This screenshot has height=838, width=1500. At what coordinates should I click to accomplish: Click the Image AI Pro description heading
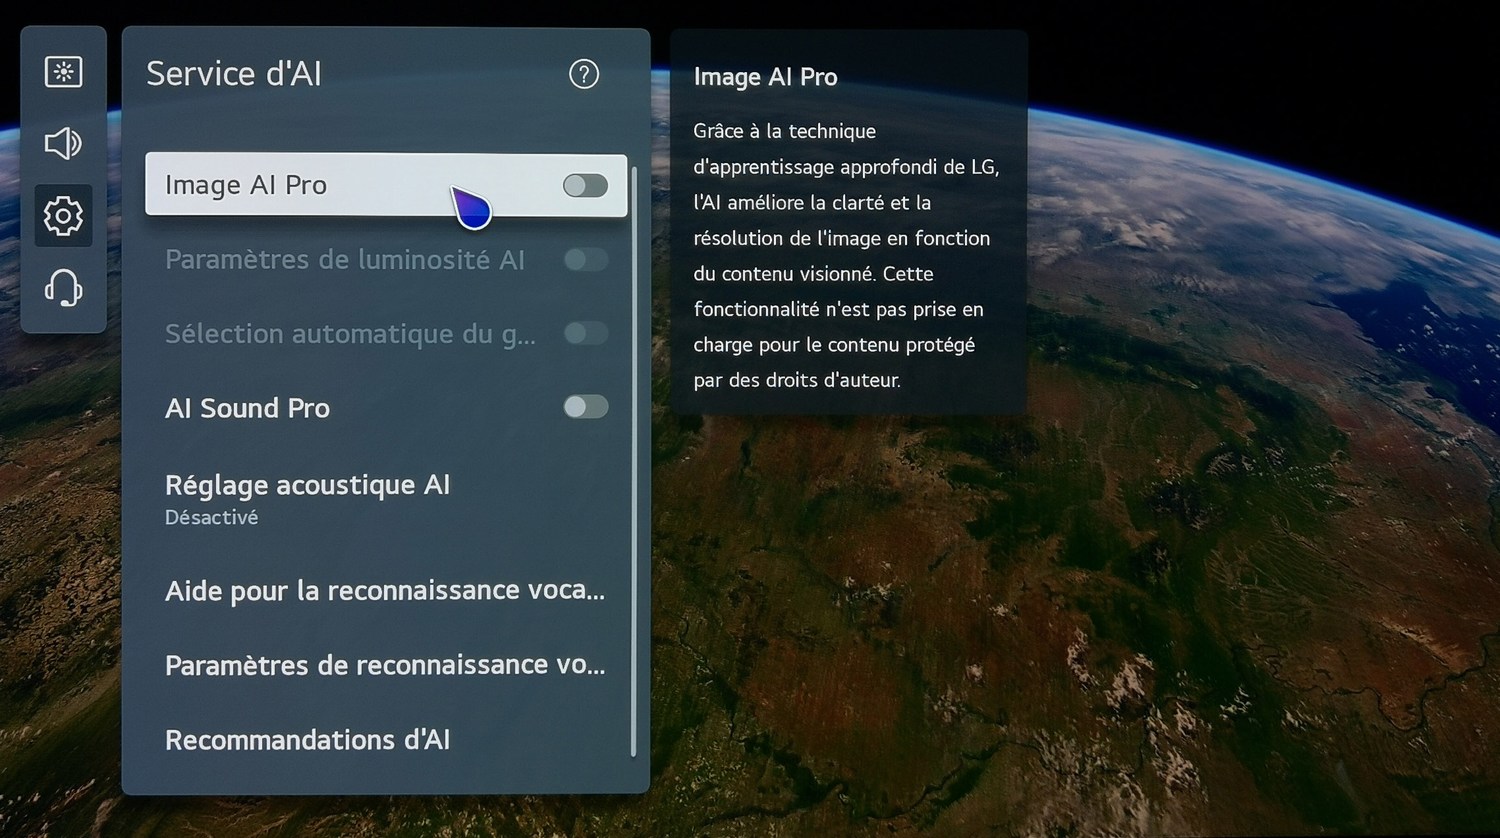click(765, 77)
